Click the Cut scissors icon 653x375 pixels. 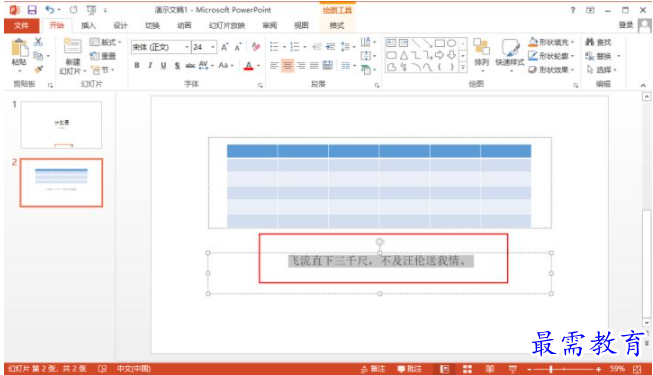38,42
